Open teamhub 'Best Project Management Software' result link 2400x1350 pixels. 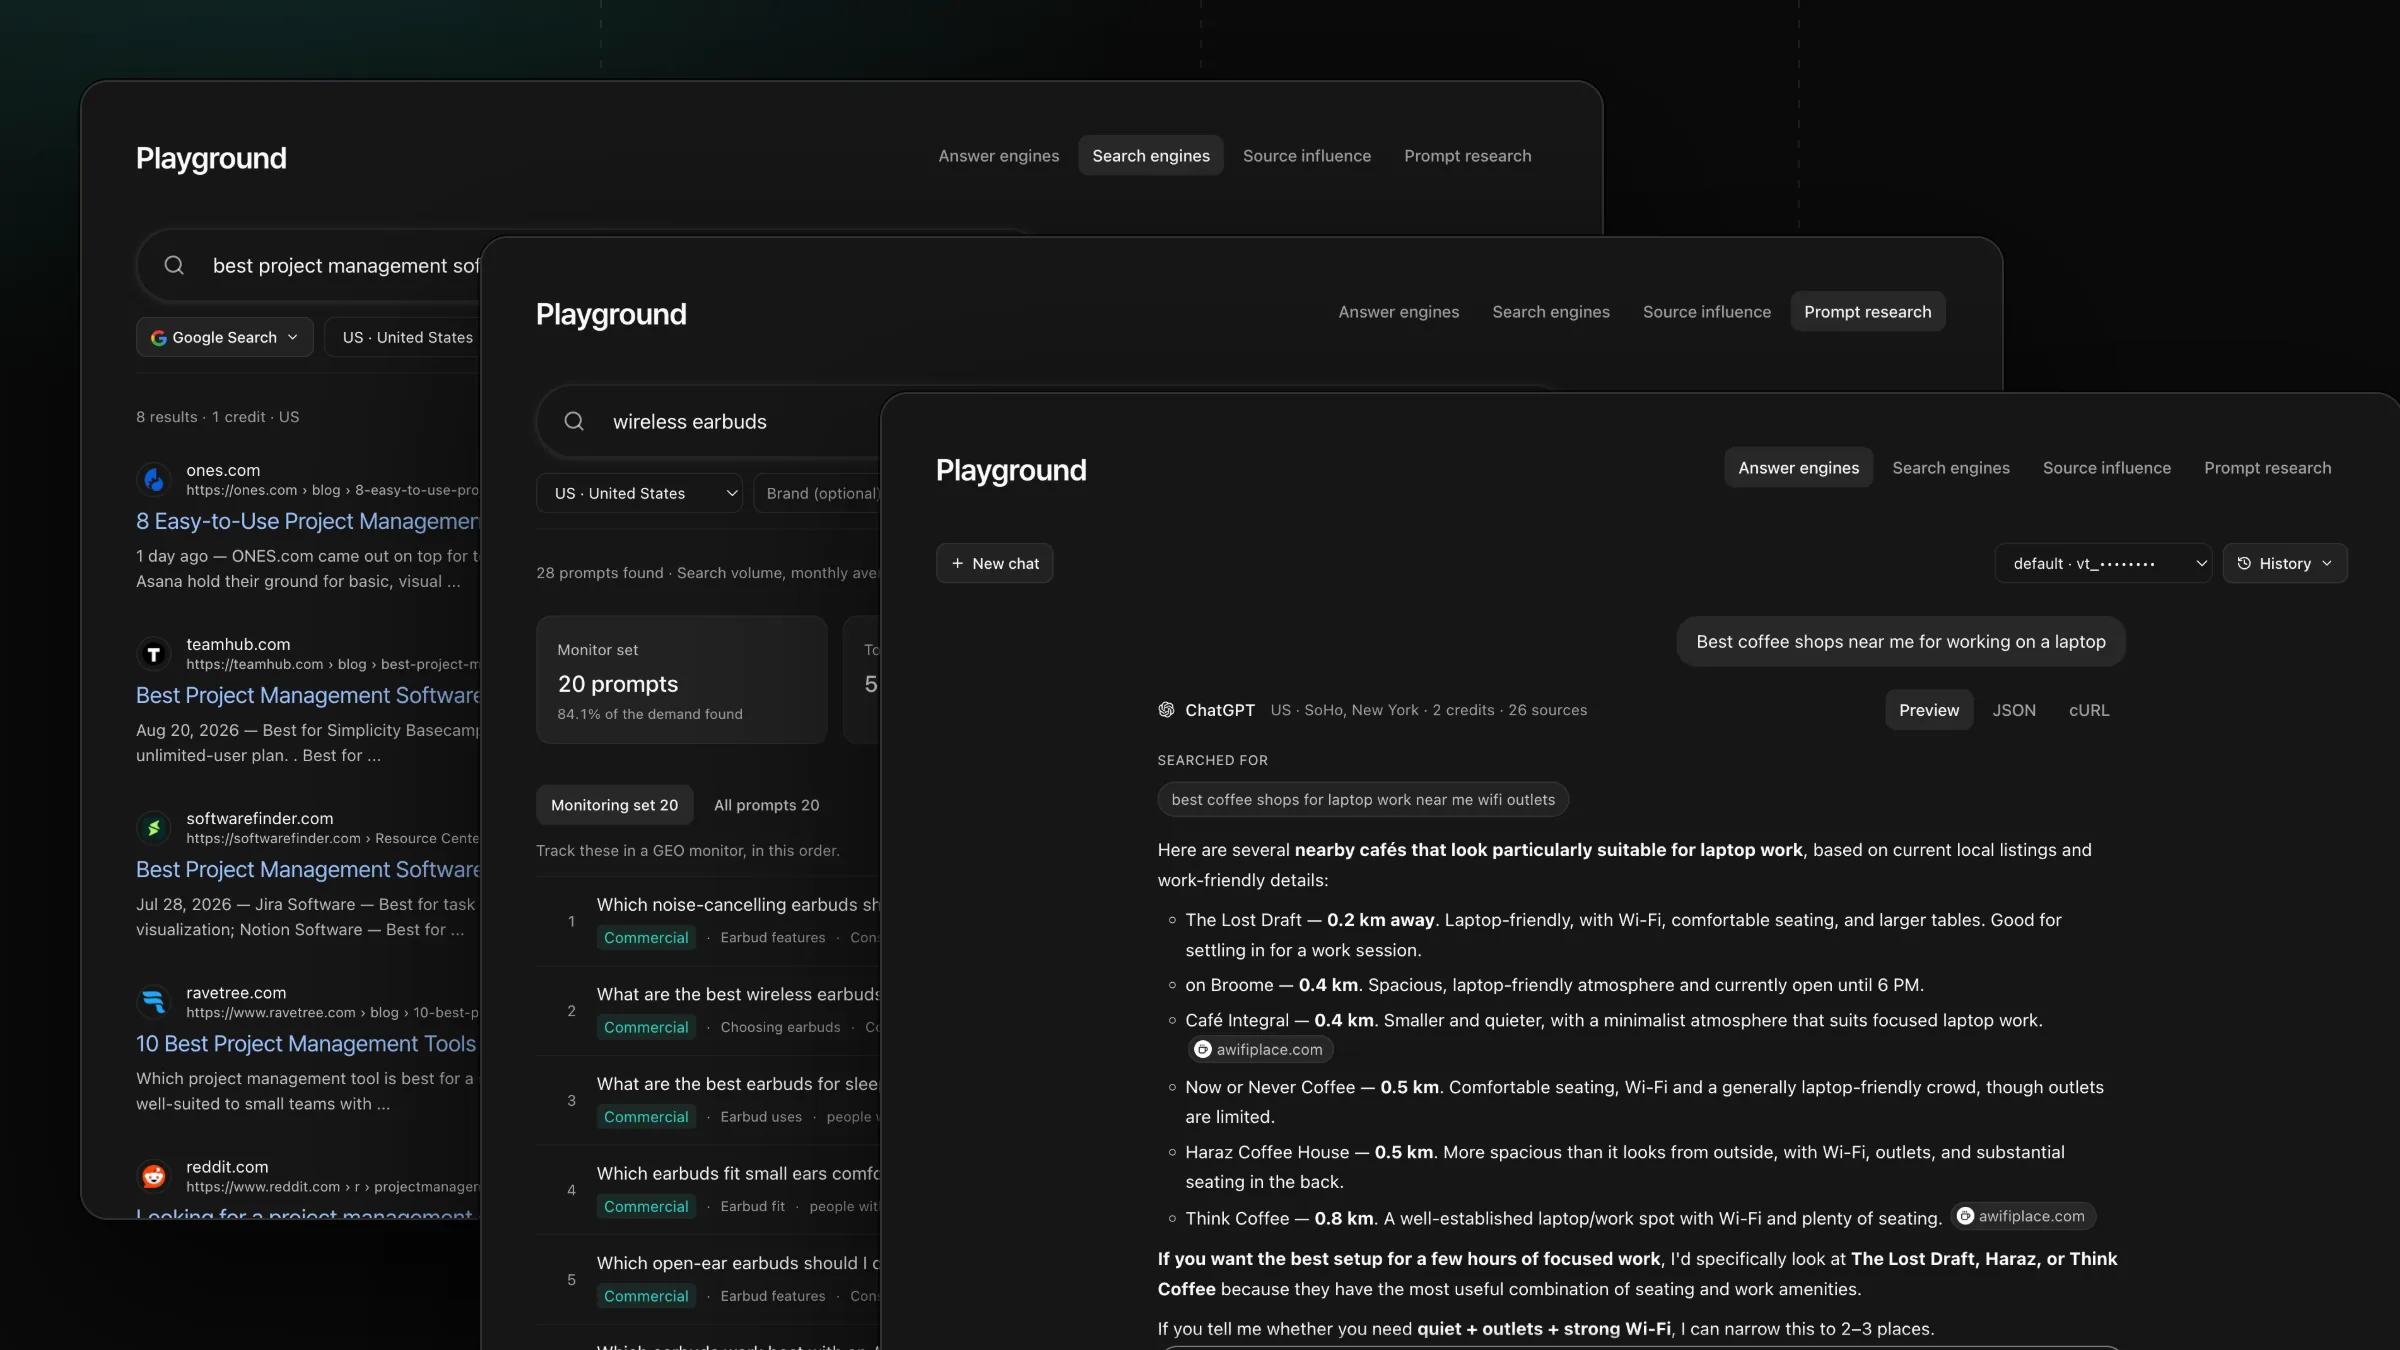pos(308,695)
